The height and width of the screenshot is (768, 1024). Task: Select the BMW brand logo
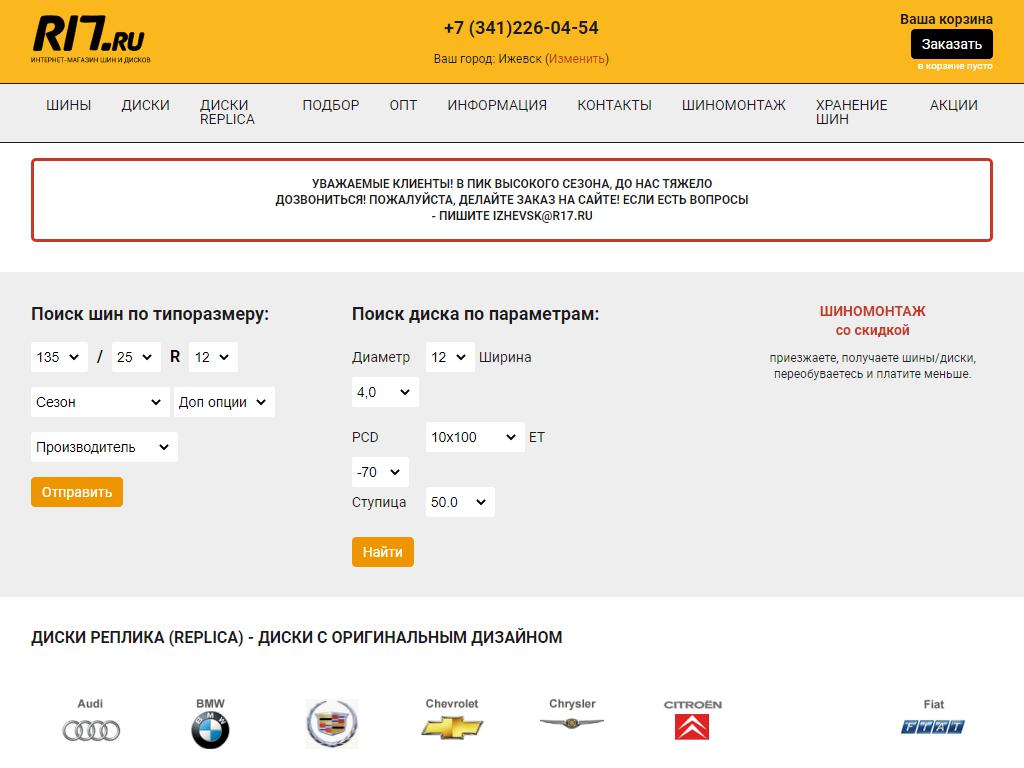210,722
